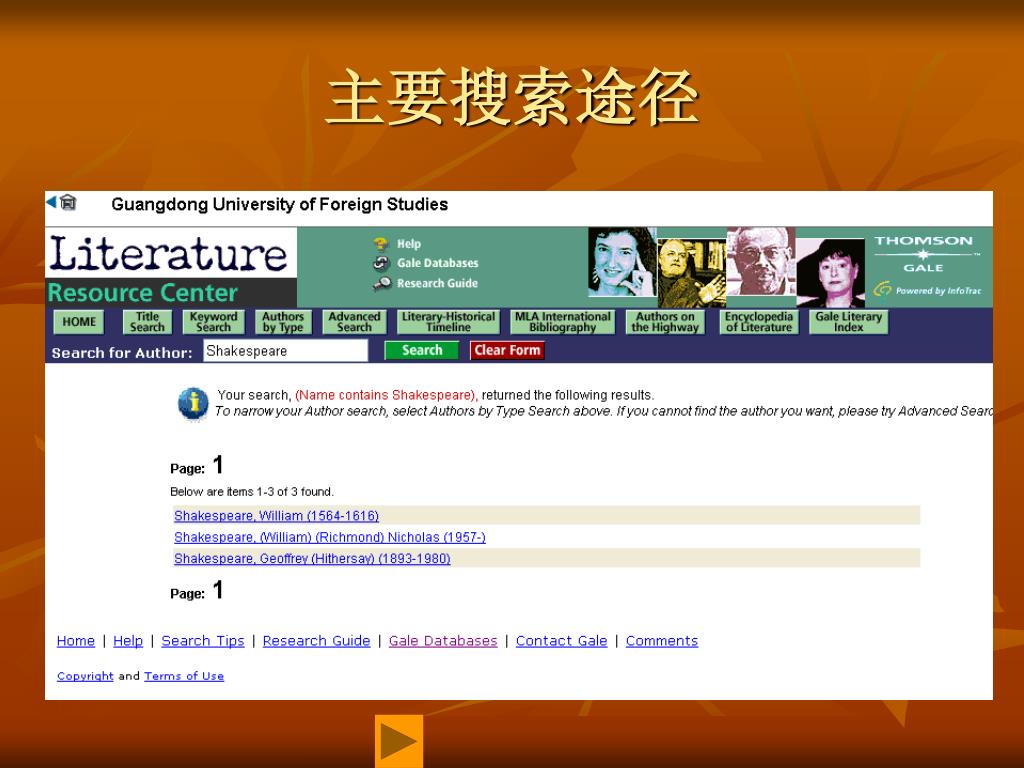1024x768 pixels.
Task: Go to the HOME tab
Action: coord(79,322)
